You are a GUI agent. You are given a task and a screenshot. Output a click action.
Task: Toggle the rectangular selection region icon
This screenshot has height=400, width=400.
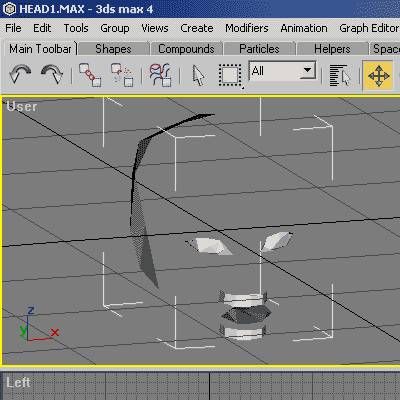[230, 76]
